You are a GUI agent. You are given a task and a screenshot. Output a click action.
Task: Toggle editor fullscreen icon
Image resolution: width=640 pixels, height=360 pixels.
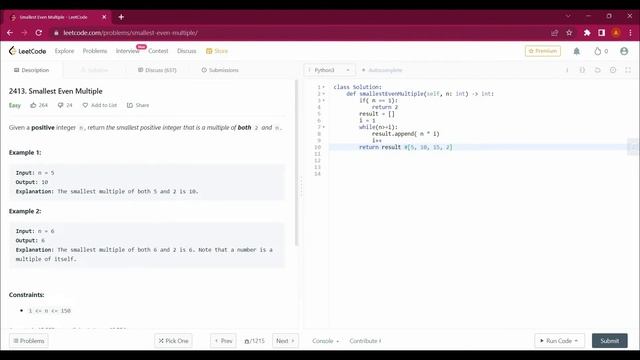coord(628,70)
